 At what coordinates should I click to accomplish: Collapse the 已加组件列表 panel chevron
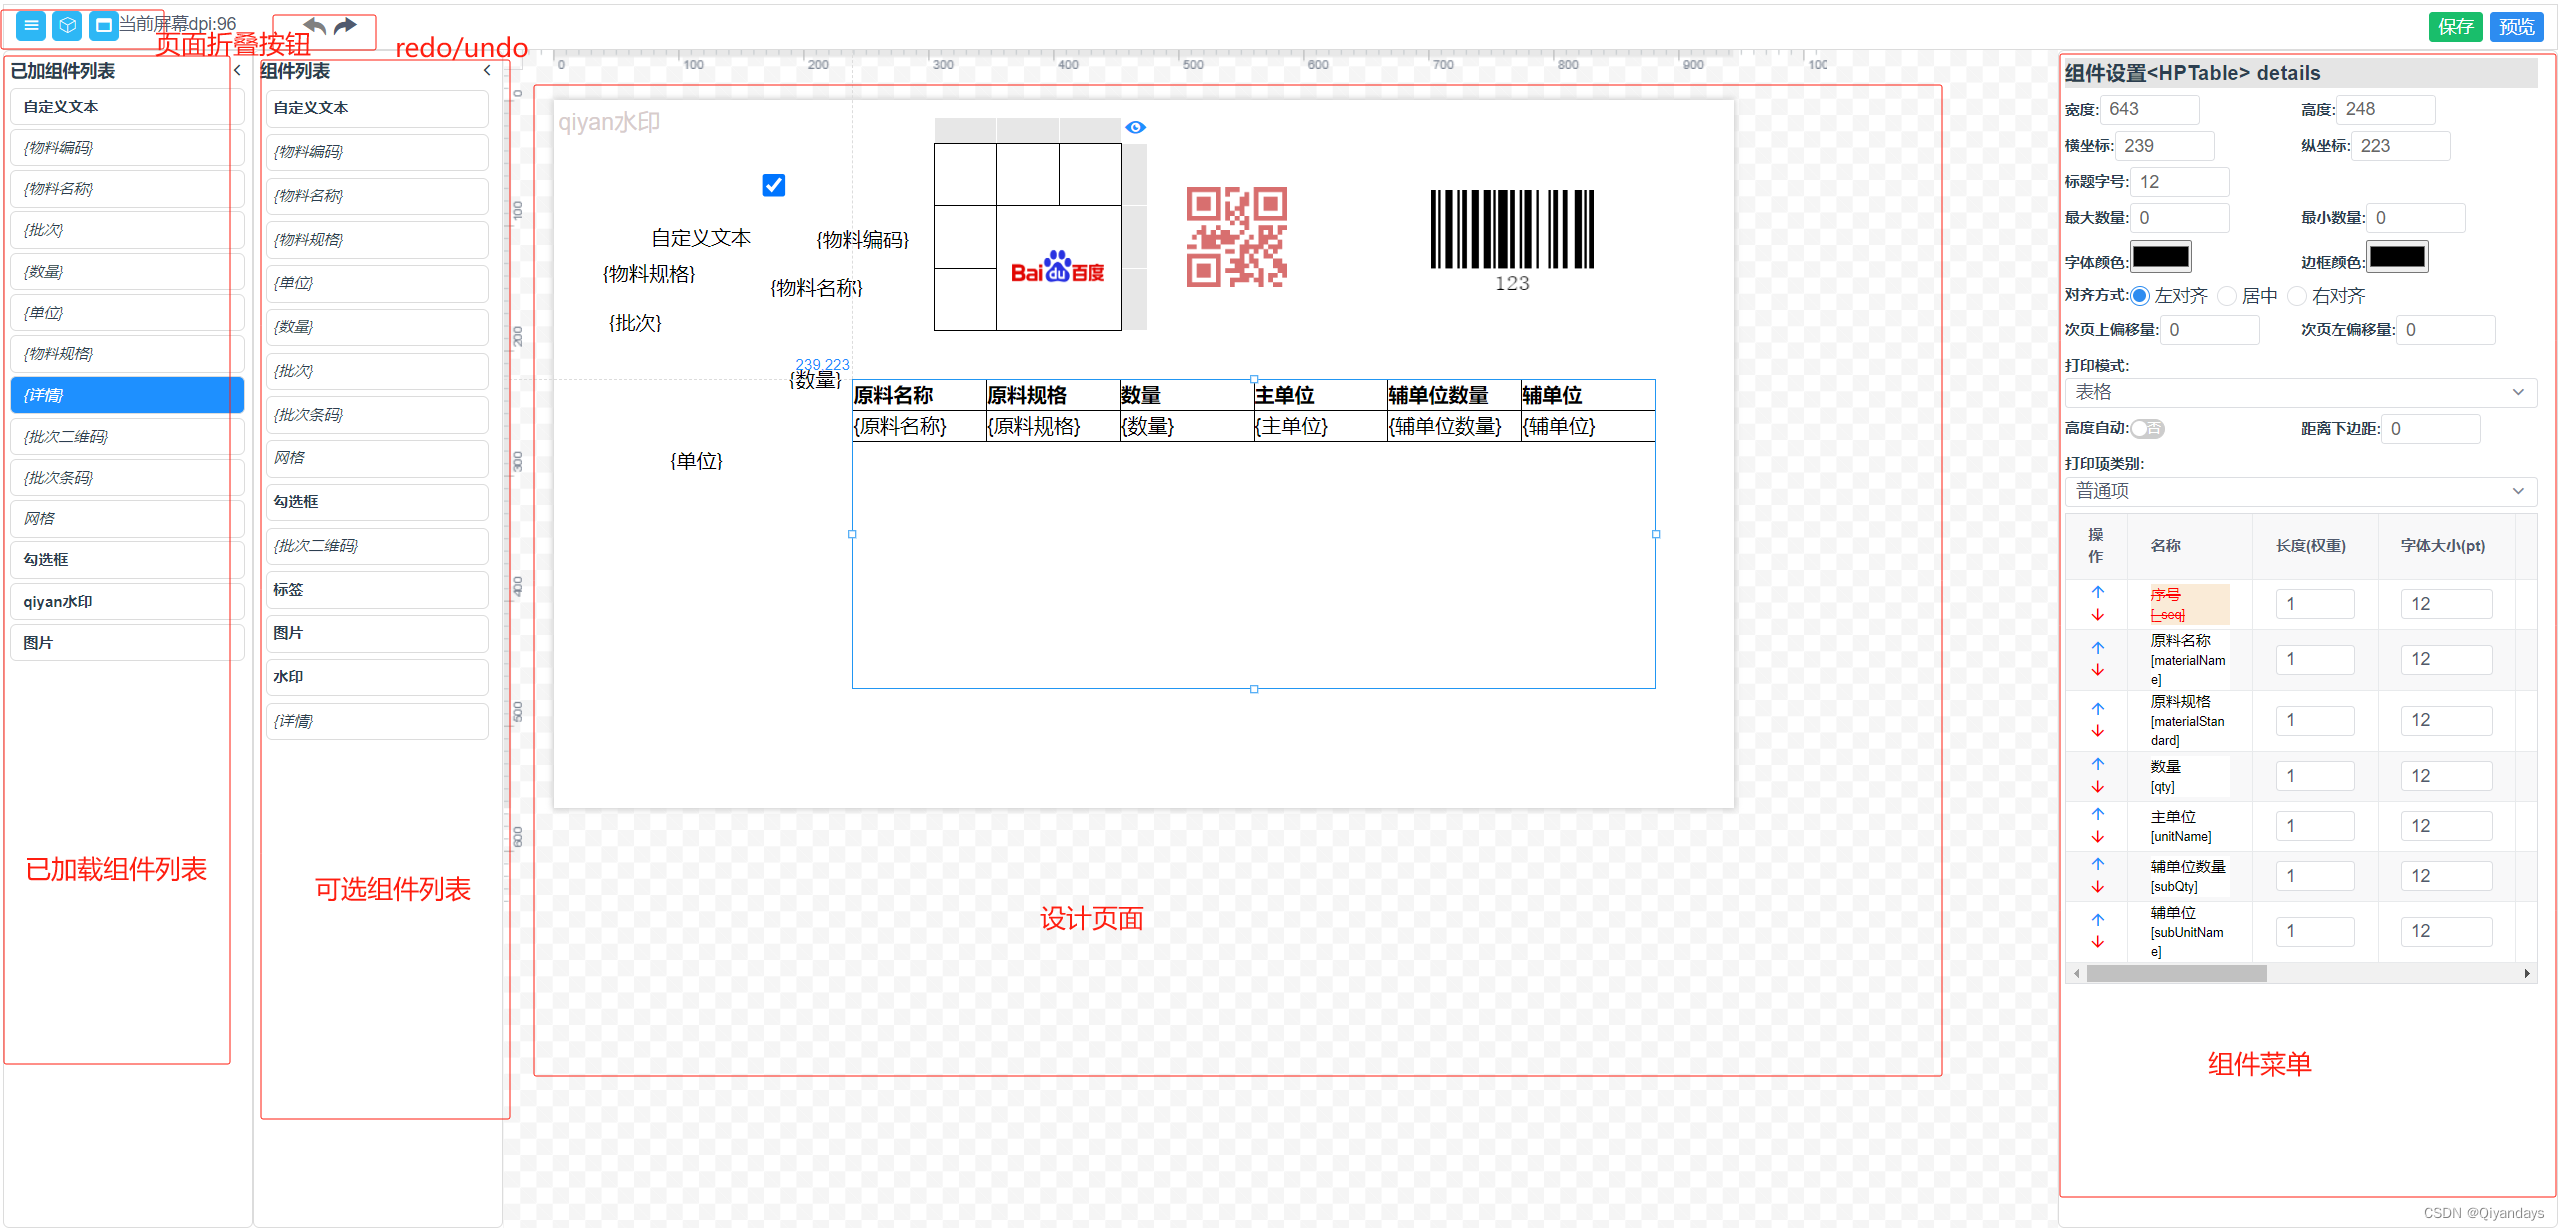tap(237, 71)
